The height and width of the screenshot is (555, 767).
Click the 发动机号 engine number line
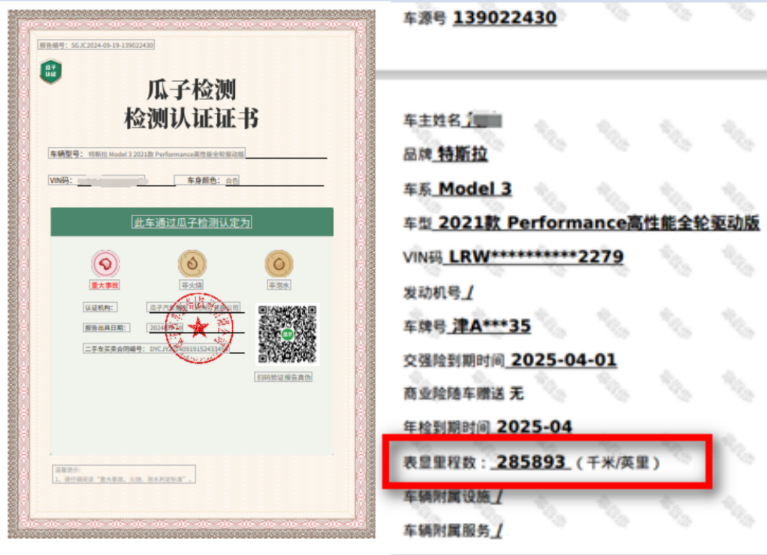(438, 293)
